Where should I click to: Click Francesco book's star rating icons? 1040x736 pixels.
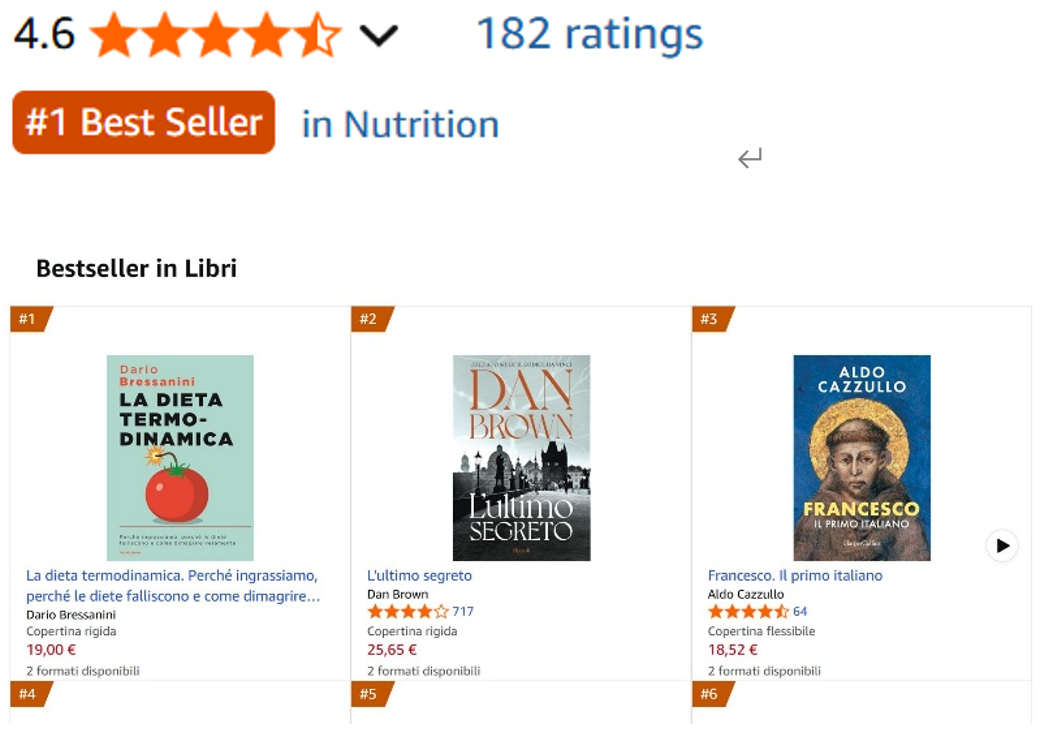(748, 612)
